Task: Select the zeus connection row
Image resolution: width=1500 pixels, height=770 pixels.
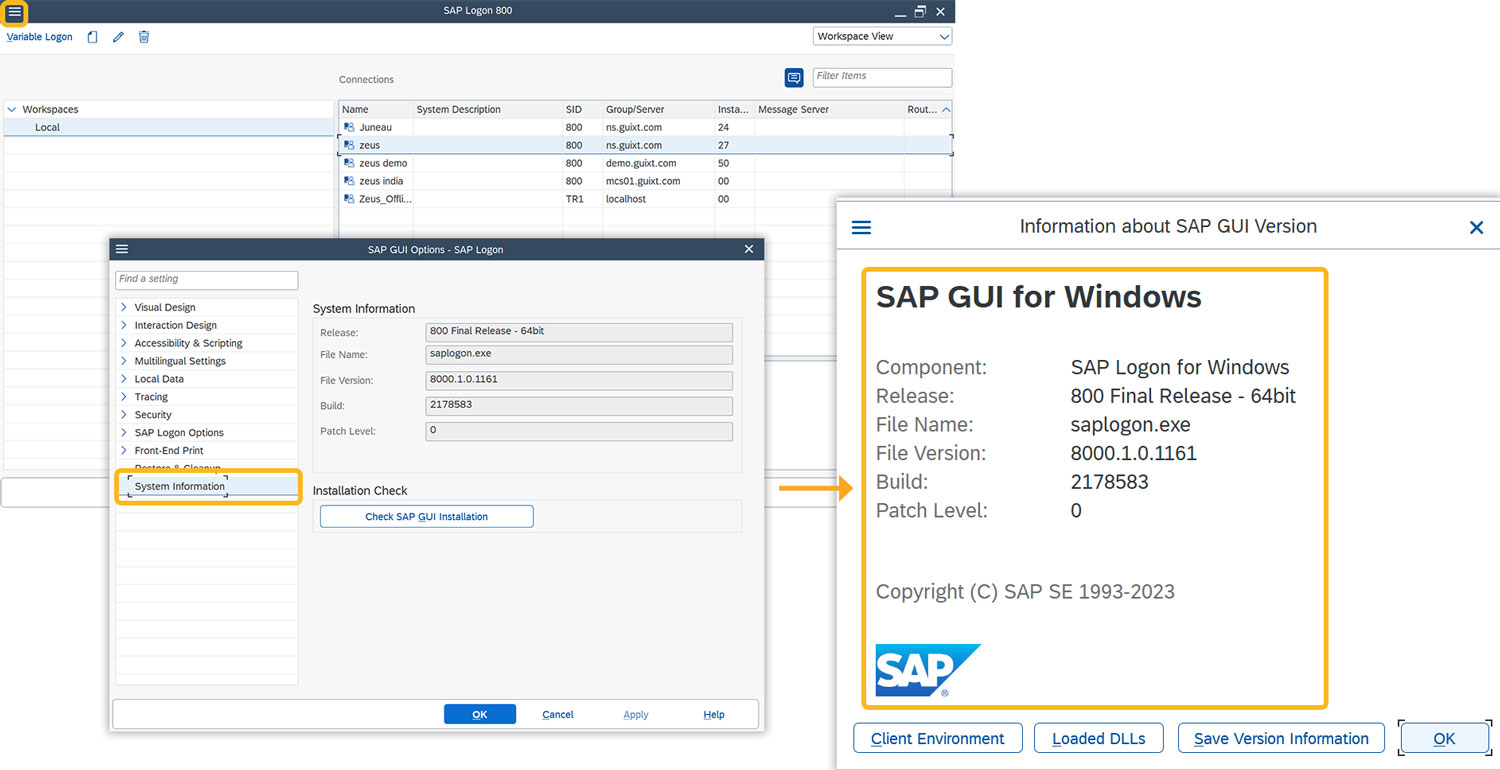Action: [x=645, y=145]
